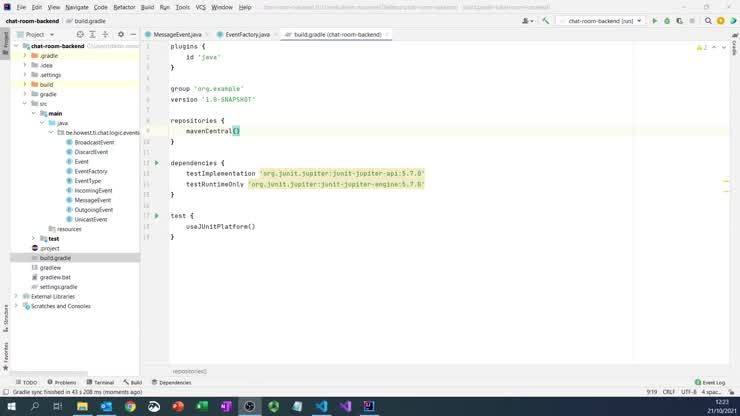
Task: Open the Event Log
Action: 710,382
